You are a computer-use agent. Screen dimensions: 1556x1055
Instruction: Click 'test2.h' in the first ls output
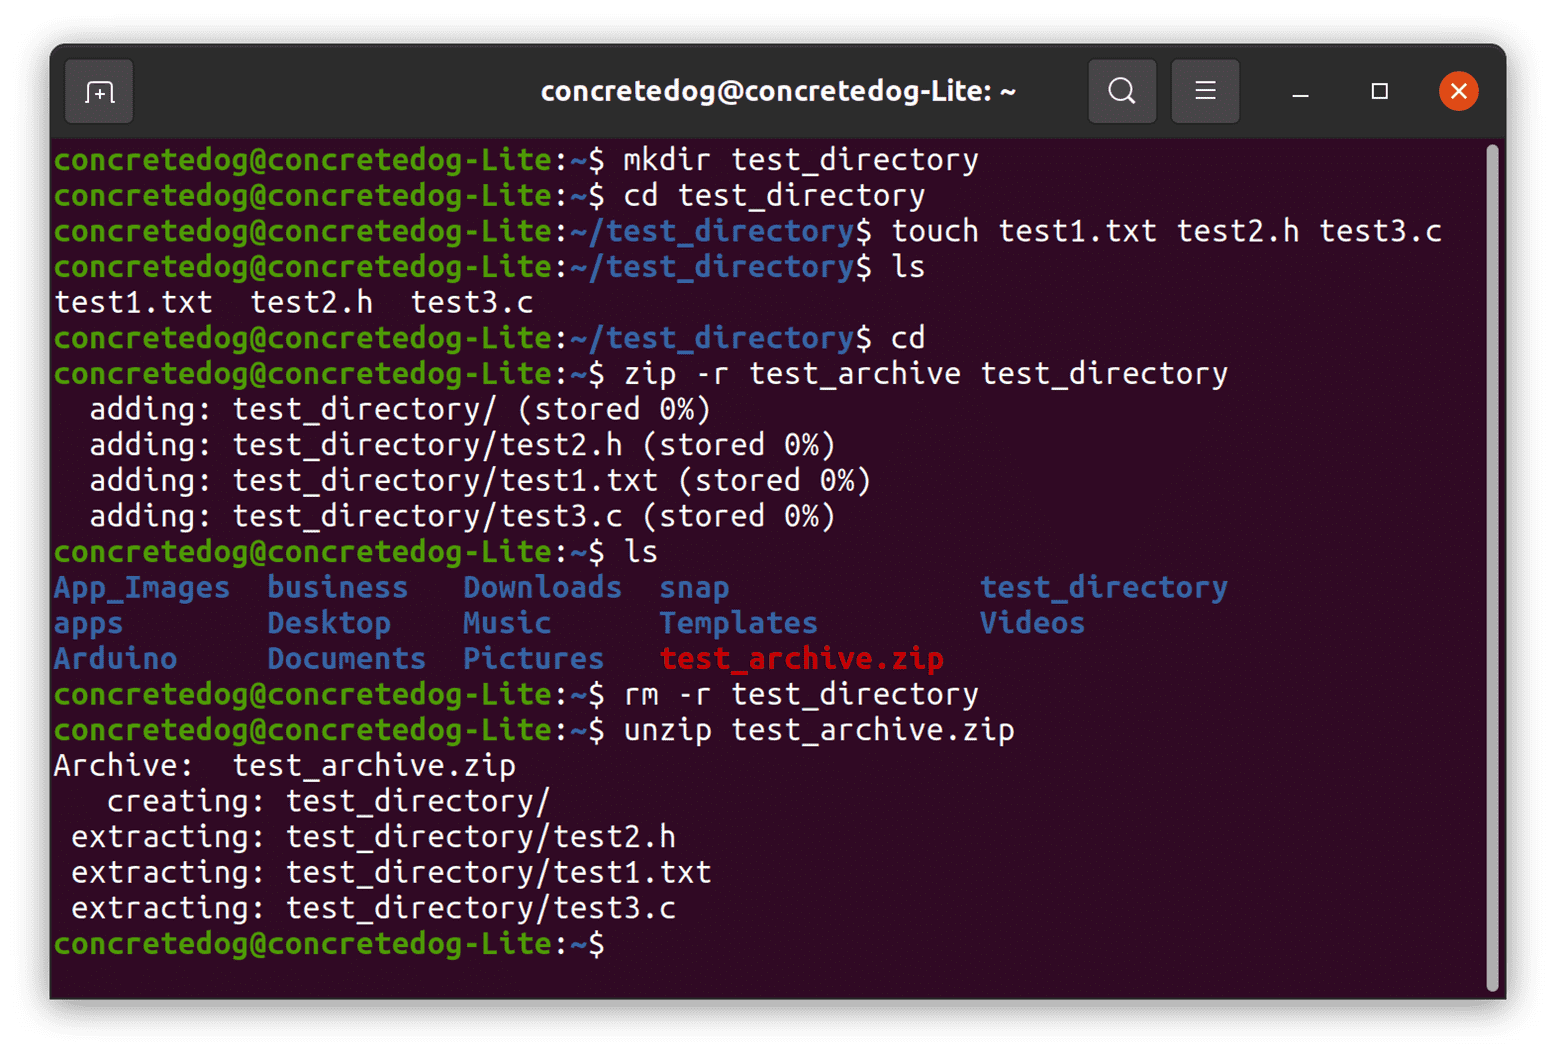click(x=311, y=303)
